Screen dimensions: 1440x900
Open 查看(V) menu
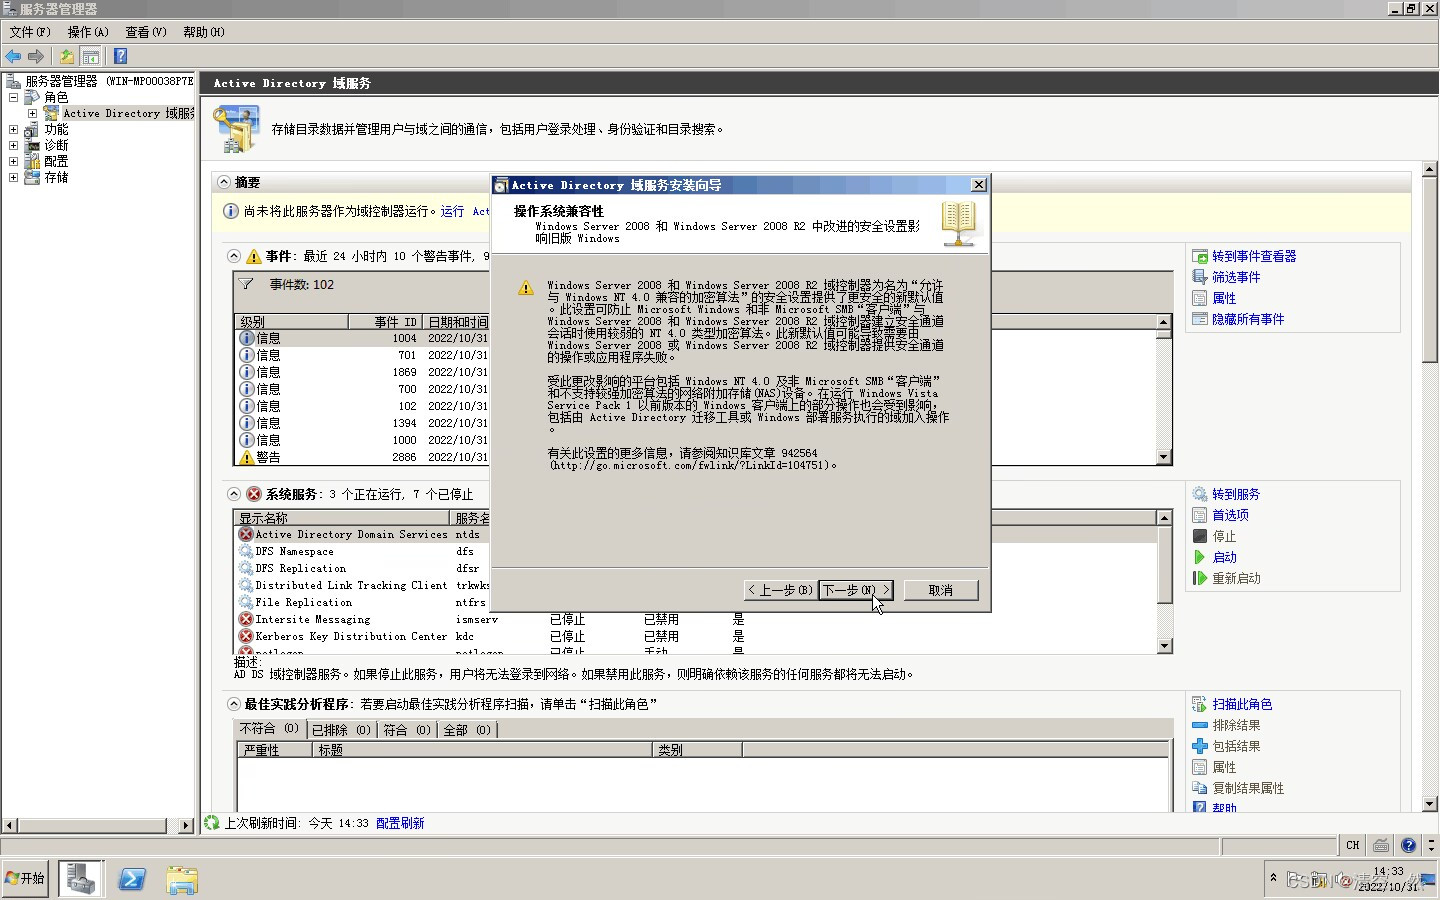tap(146, 32)
